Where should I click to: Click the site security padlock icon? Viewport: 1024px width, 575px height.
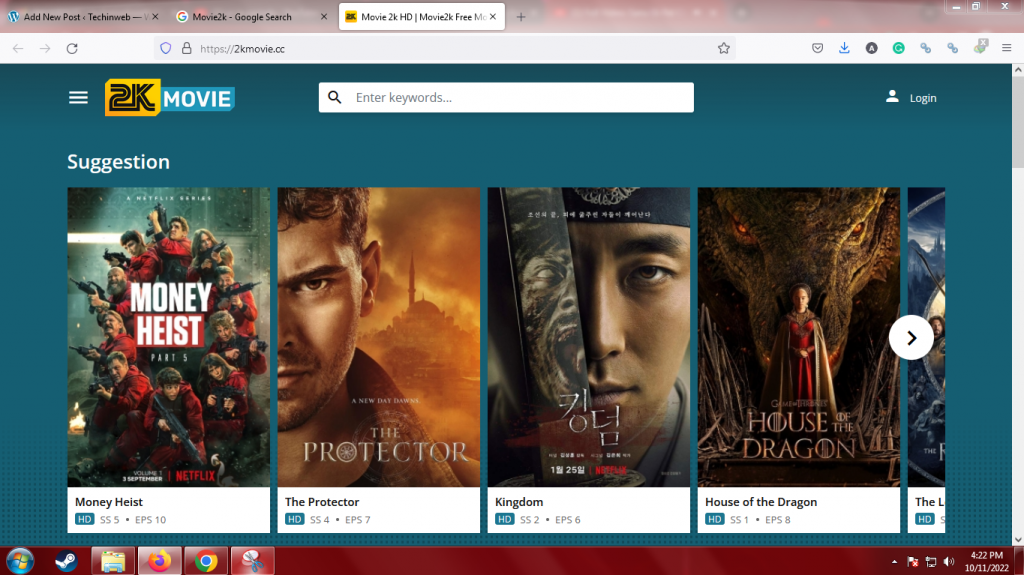[x=187, y=48]
